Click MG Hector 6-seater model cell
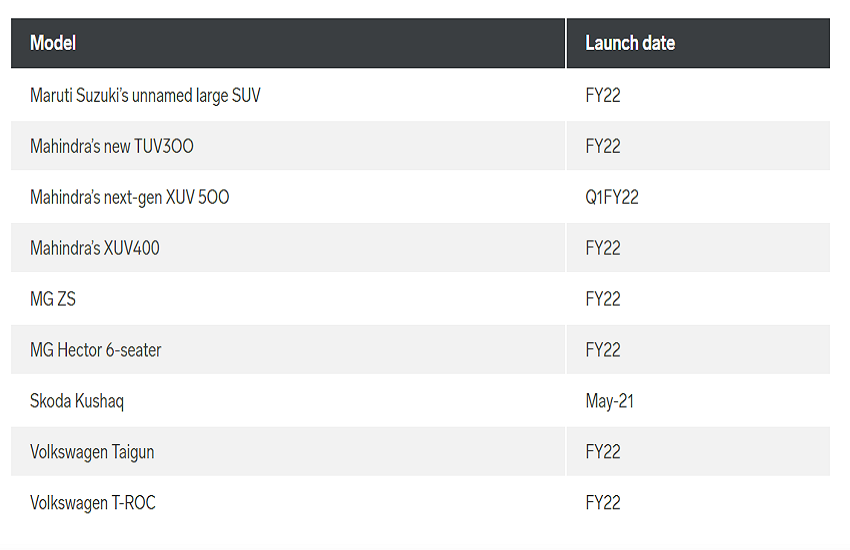This screenshot has height=550, width=850. pyautogui.click(x=96, y=350)
